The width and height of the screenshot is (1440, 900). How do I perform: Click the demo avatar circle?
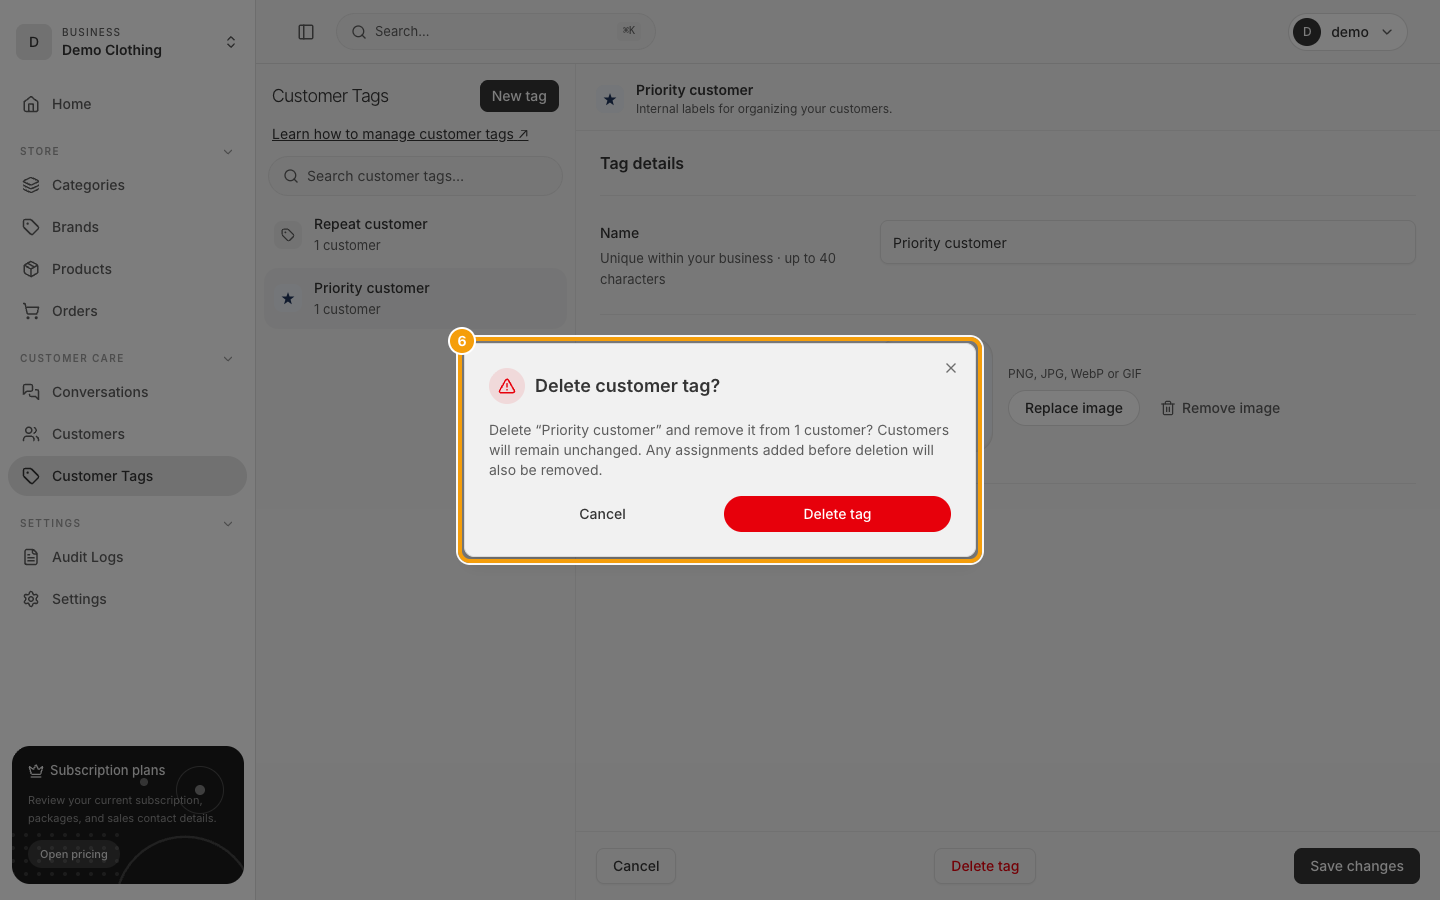click(x=1307, y=32)
